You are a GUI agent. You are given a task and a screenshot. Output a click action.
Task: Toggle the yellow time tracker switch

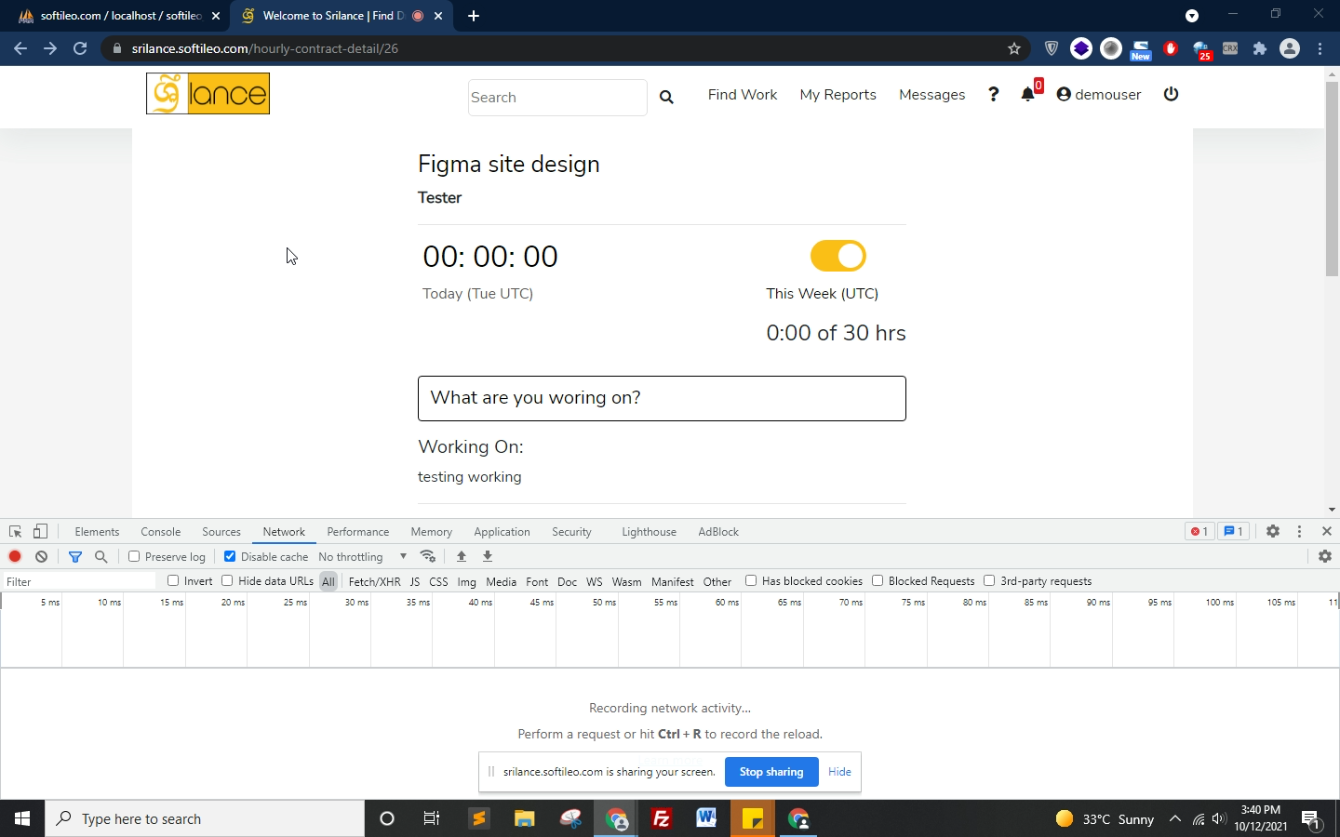tap(838, 256)
